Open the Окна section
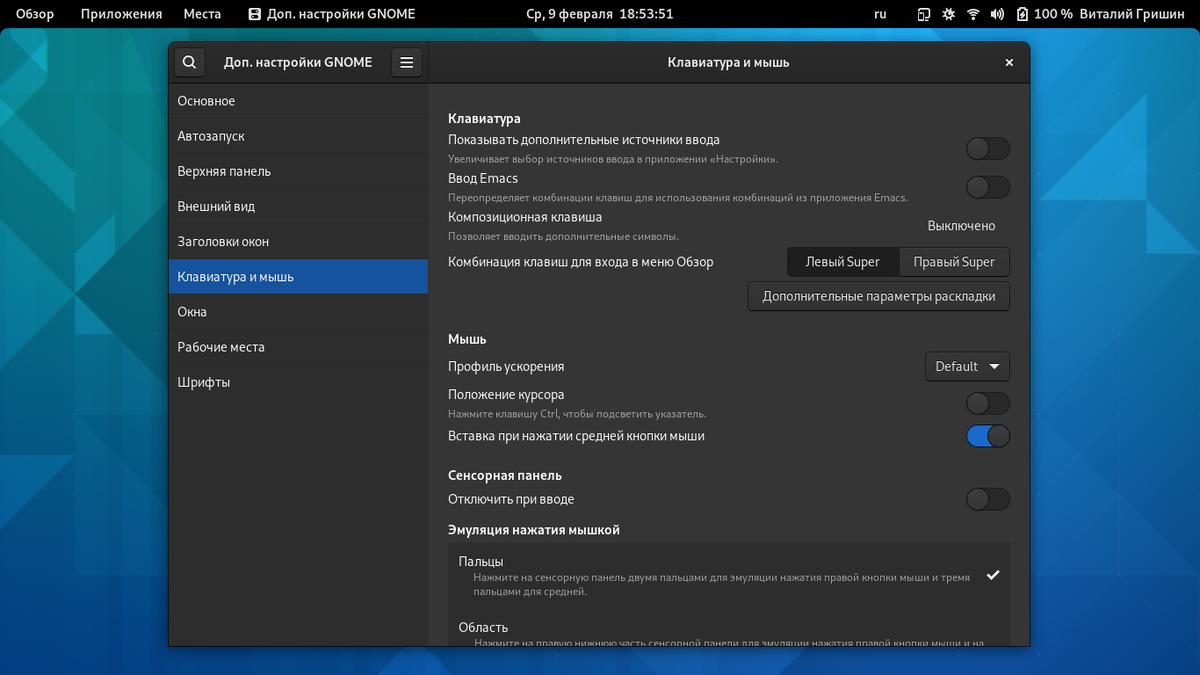 click(298, 312)
